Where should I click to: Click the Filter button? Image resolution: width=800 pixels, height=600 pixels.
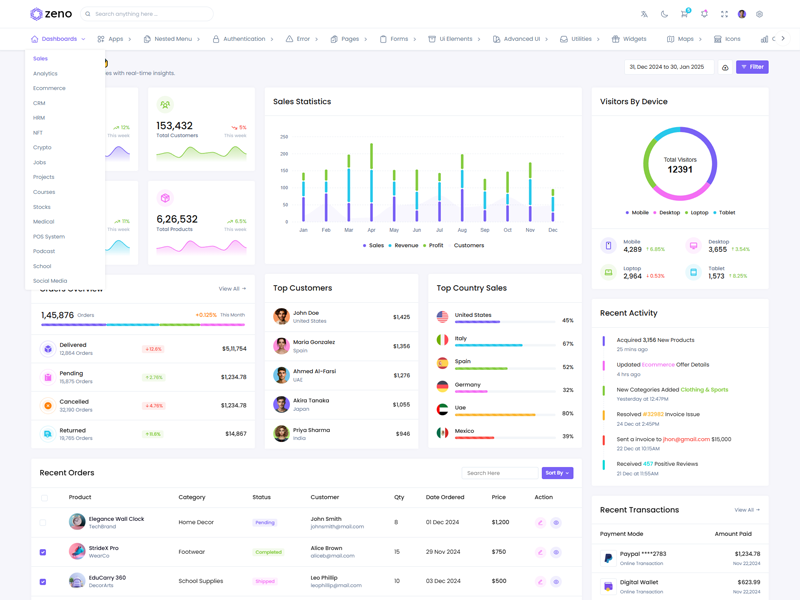pos(752,67)
